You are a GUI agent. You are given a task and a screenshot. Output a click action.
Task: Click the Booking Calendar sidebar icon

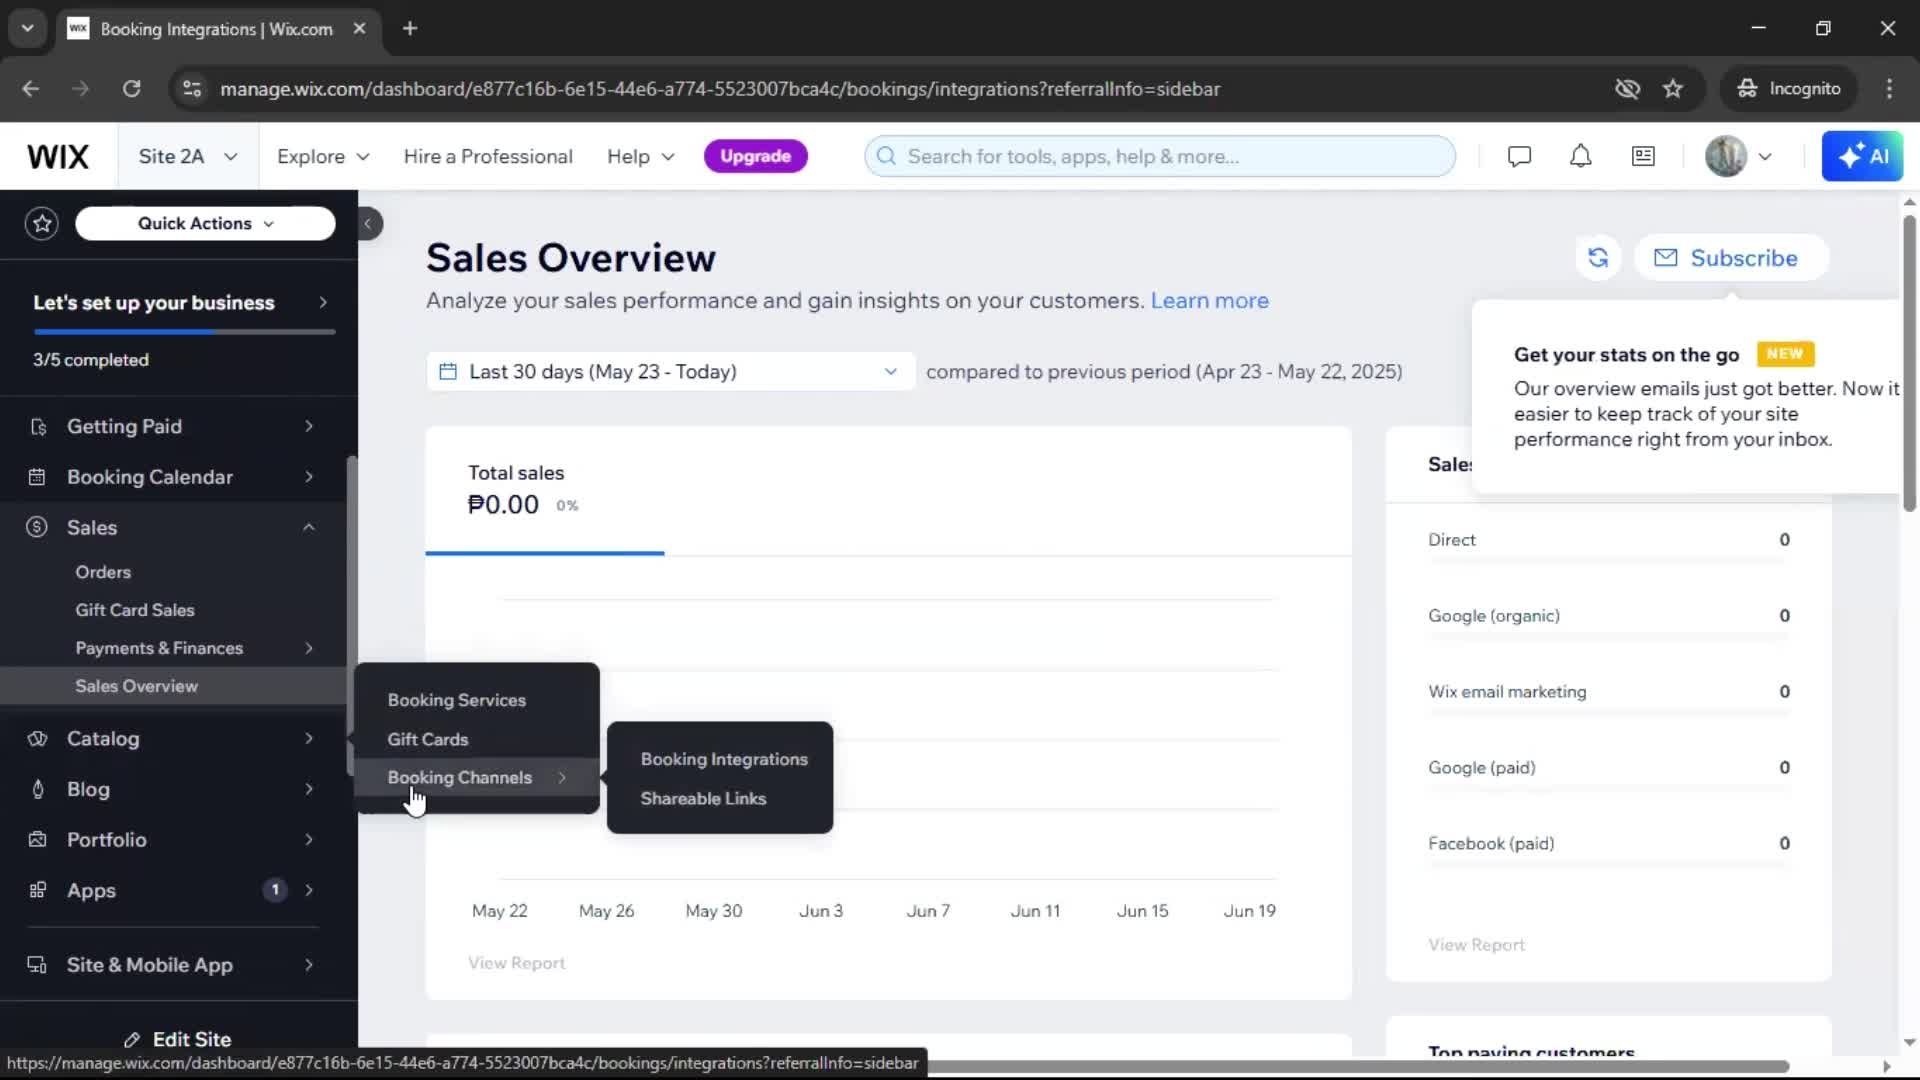[37, 477]
